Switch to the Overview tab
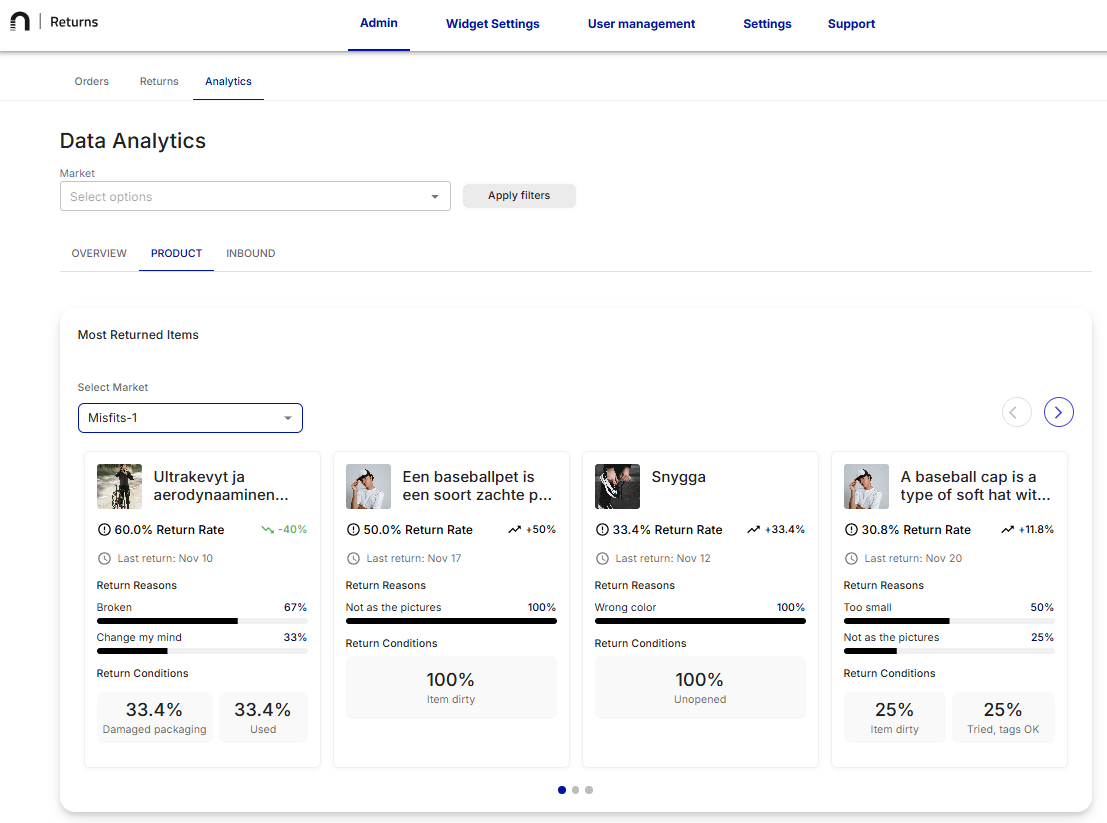1107x823 pixels. 99,254
